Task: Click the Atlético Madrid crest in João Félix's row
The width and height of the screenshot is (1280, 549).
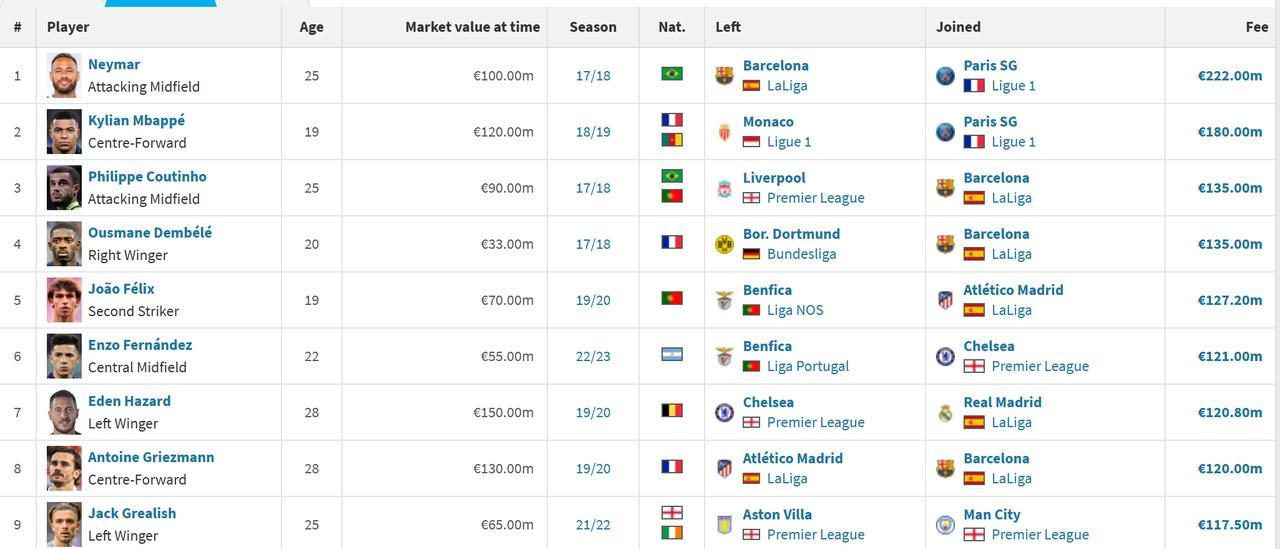Action: [x=945, y=300]
